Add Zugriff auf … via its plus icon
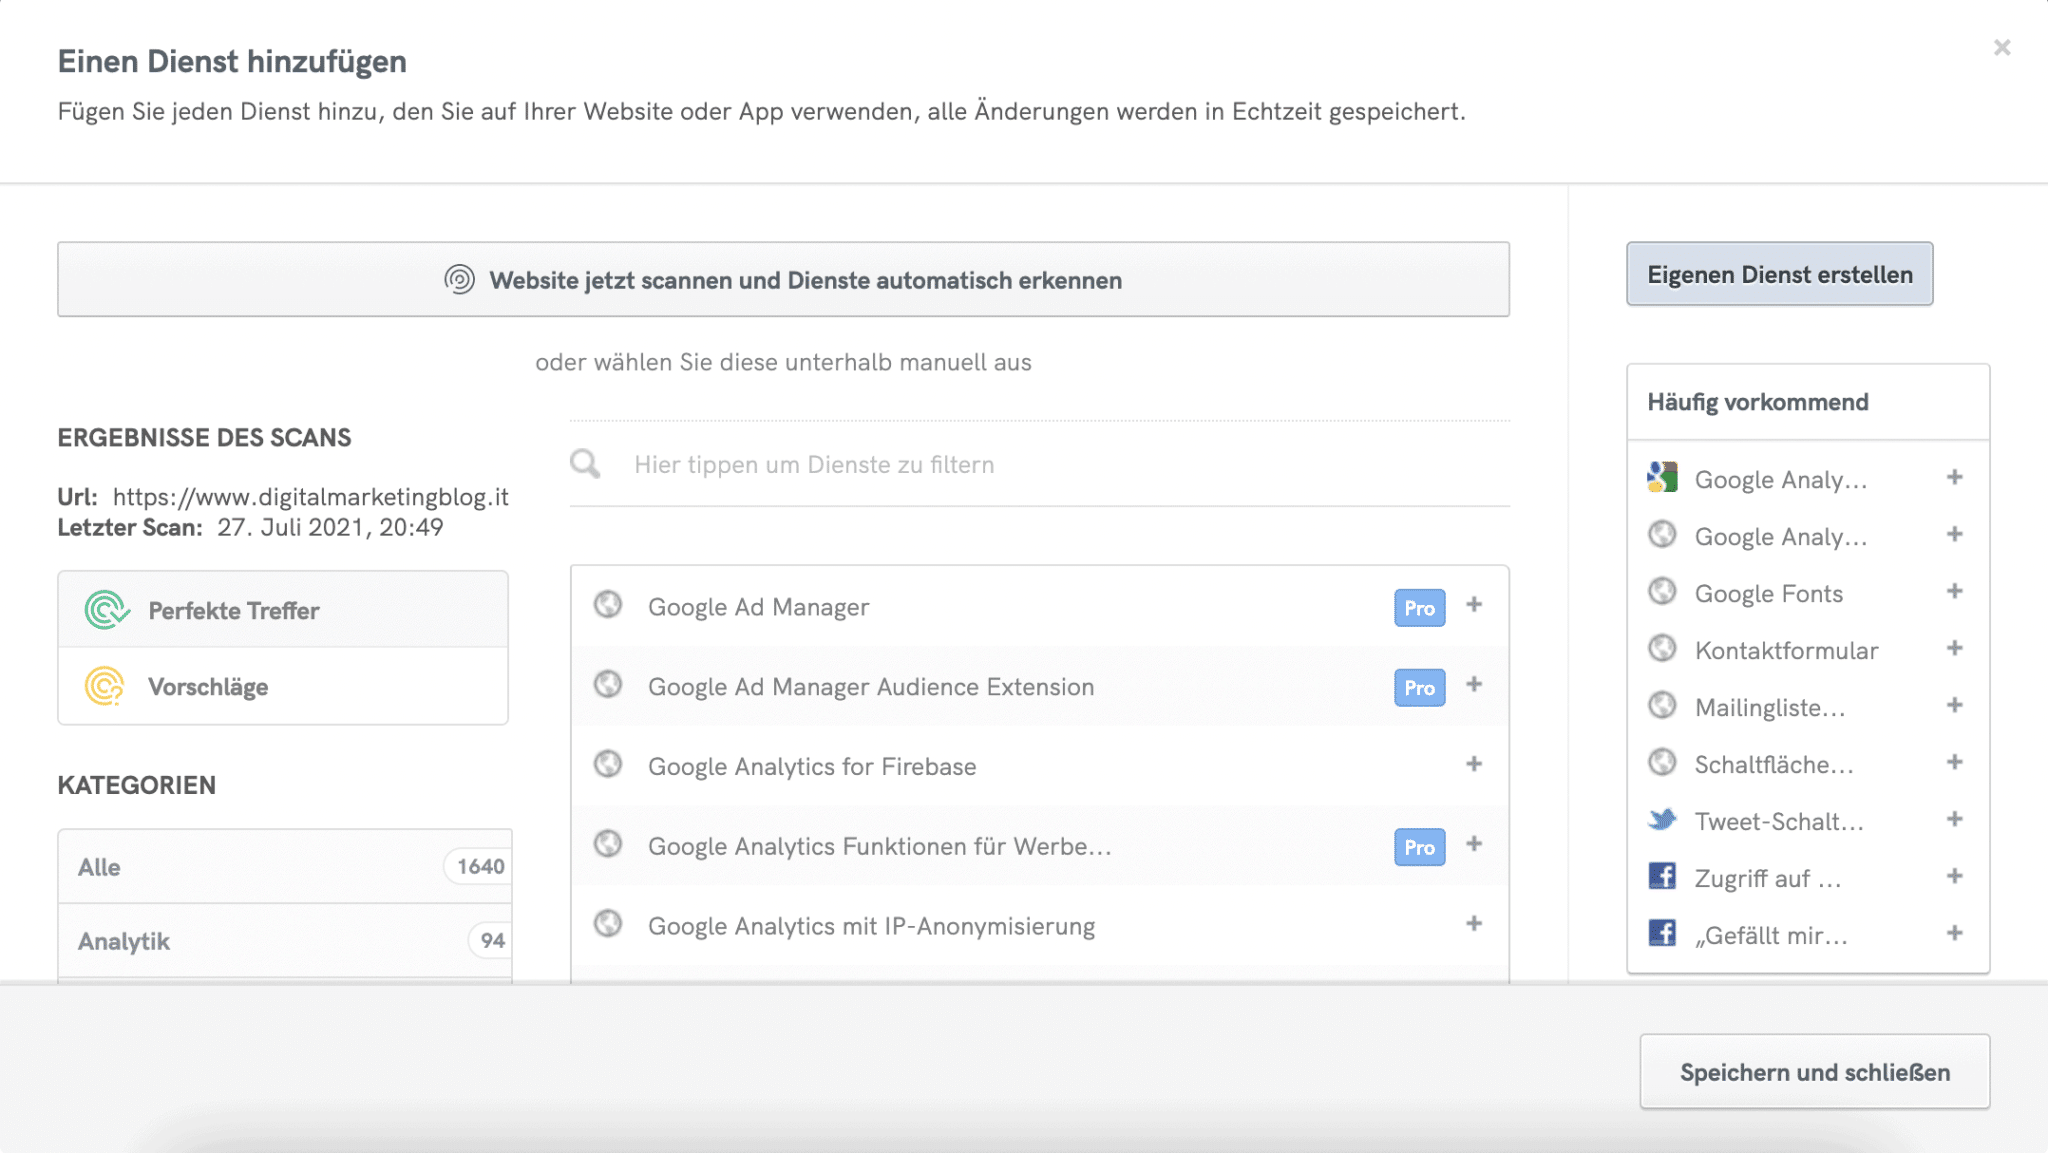The width and height of the screenshot is (2048, 1153). [x=1955, y=877]
